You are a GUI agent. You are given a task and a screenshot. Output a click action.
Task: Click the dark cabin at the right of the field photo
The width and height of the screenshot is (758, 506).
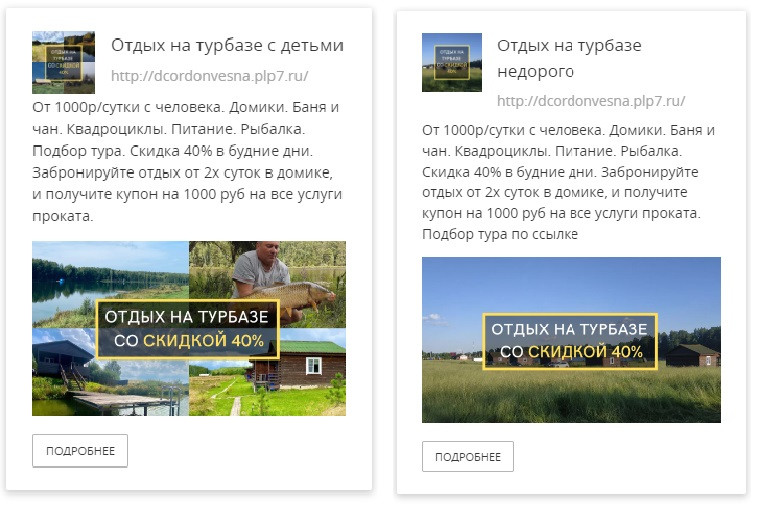pos(692,355)
